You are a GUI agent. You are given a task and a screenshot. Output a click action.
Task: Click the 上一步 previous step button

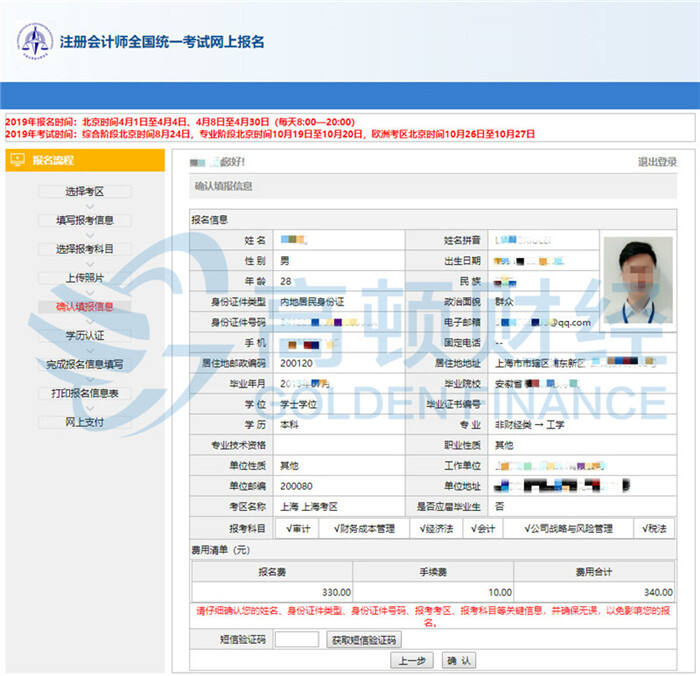click(412, 661)
